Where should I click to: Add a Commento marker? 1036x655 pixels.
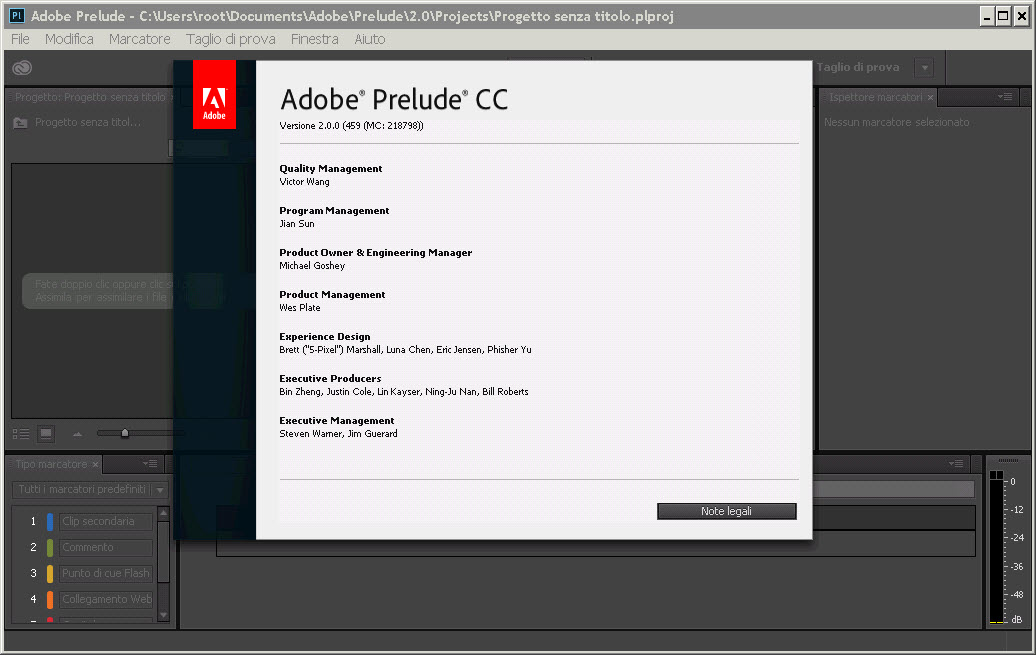(x=106, y=547)
